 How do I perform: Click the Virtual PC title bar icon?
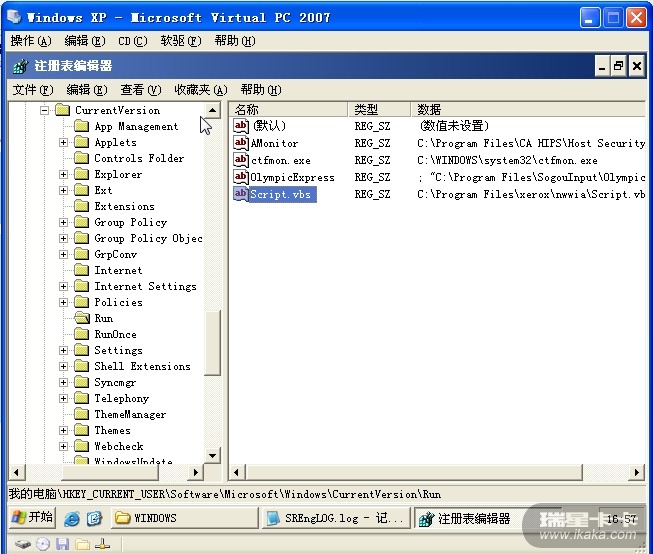click(x=13, y=17)
